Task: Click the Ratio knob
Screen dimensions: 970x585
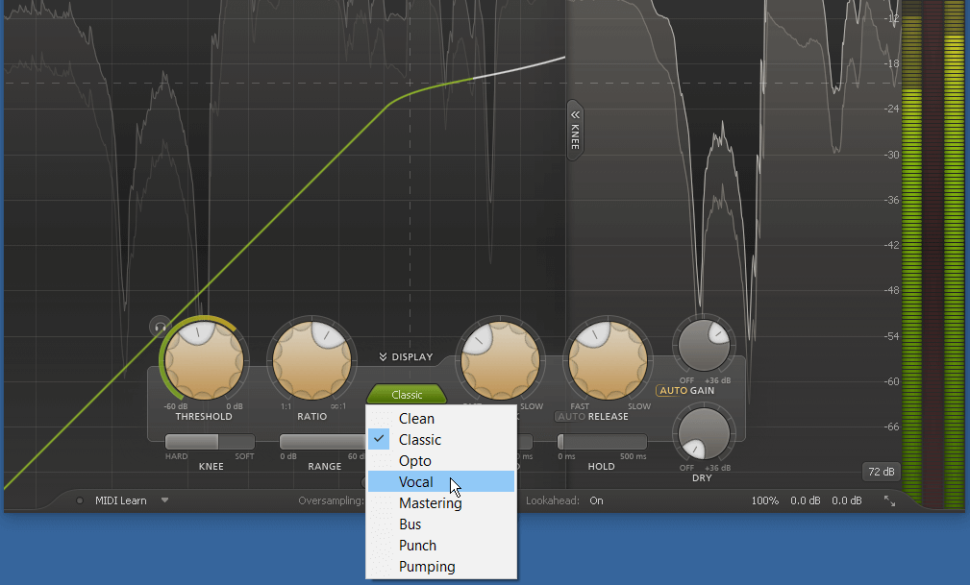Action: (312, 360)
